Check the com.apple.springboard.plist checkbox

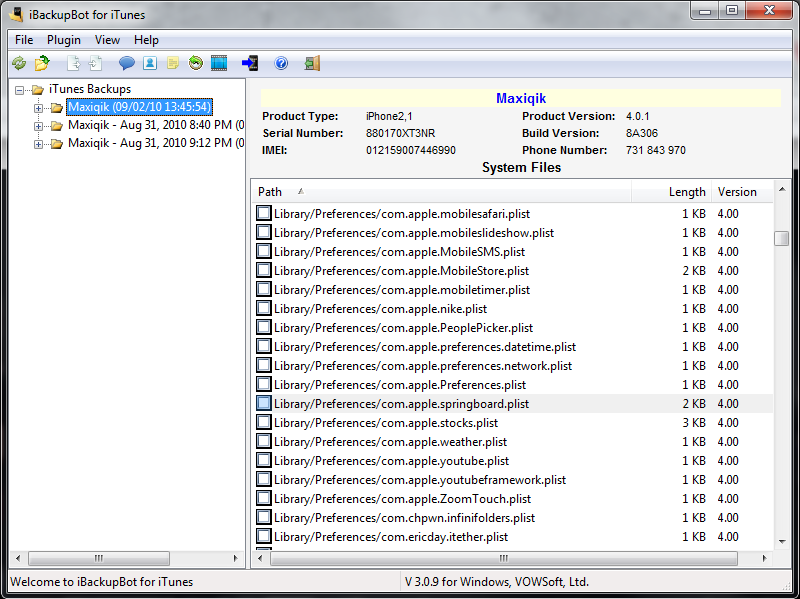(263, 403)
